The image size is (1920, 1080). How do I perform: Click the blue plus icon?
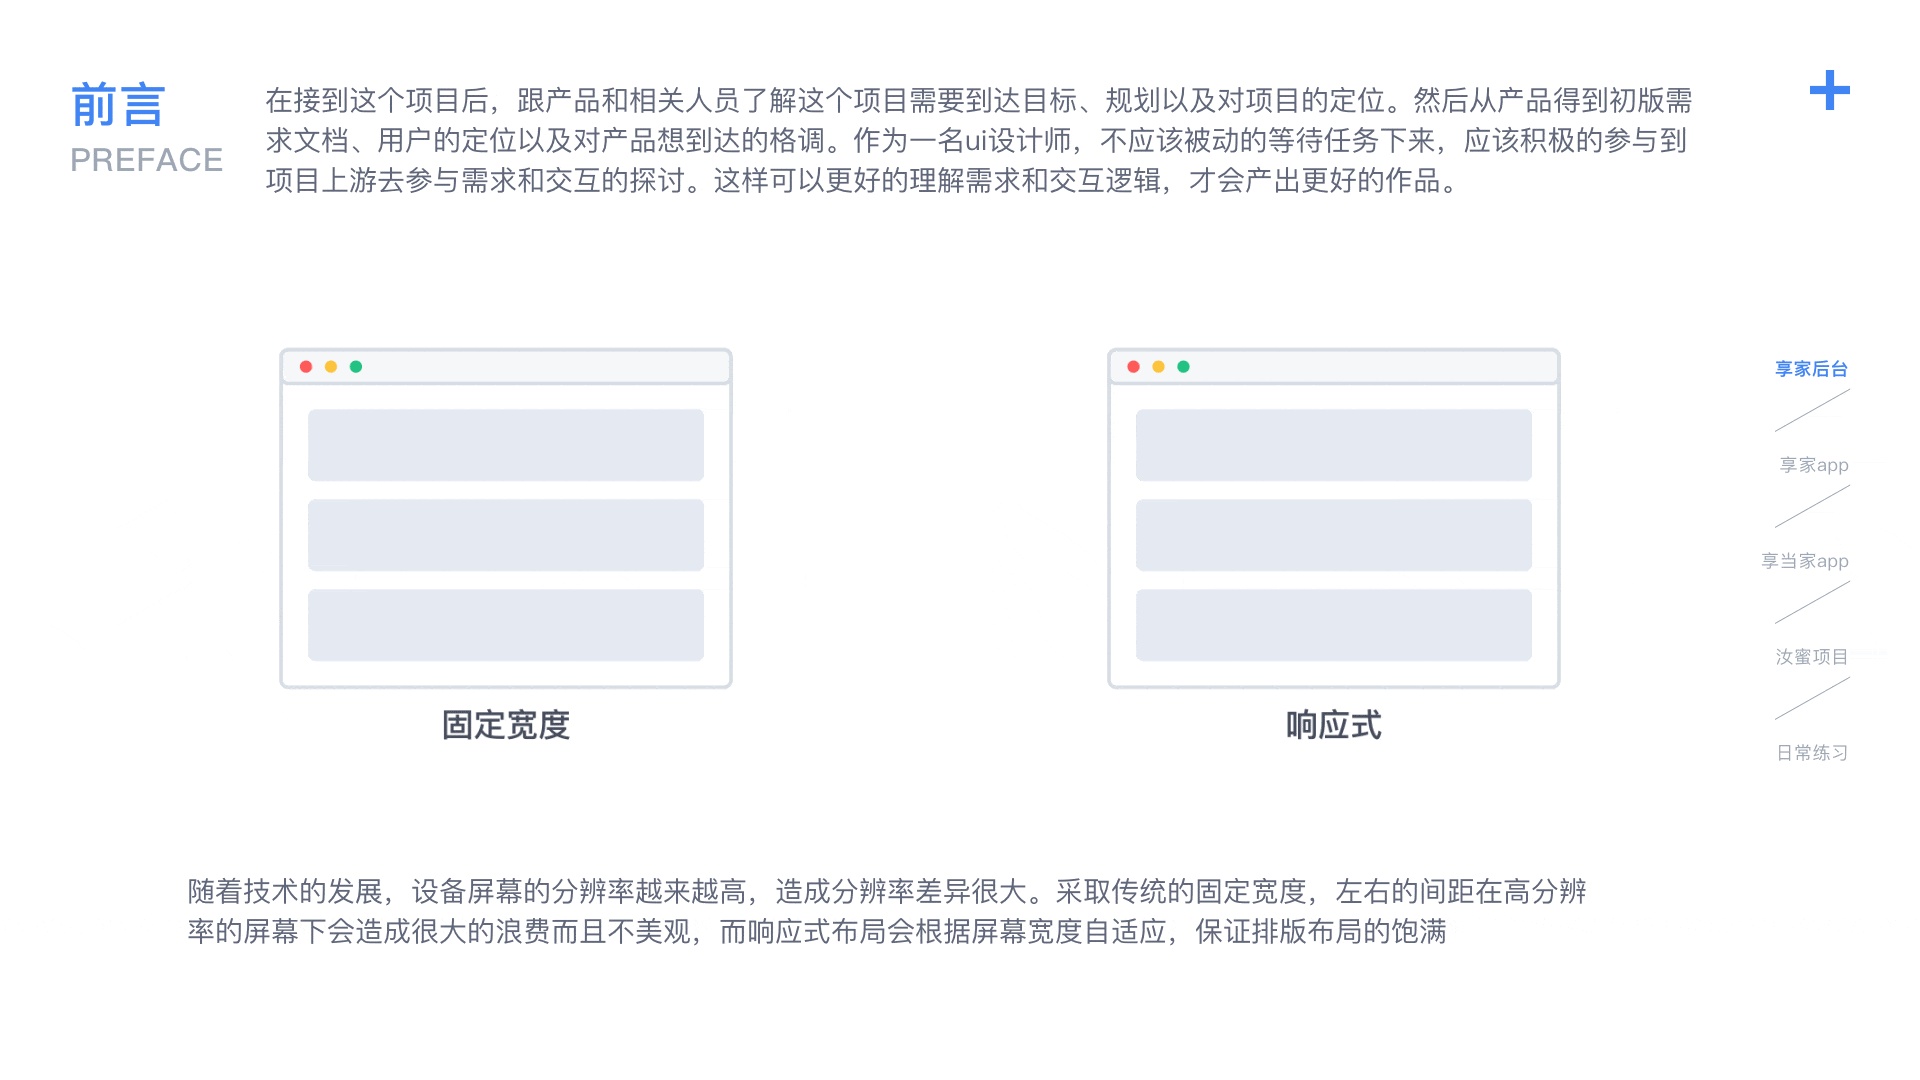[x=1829, y=90]
